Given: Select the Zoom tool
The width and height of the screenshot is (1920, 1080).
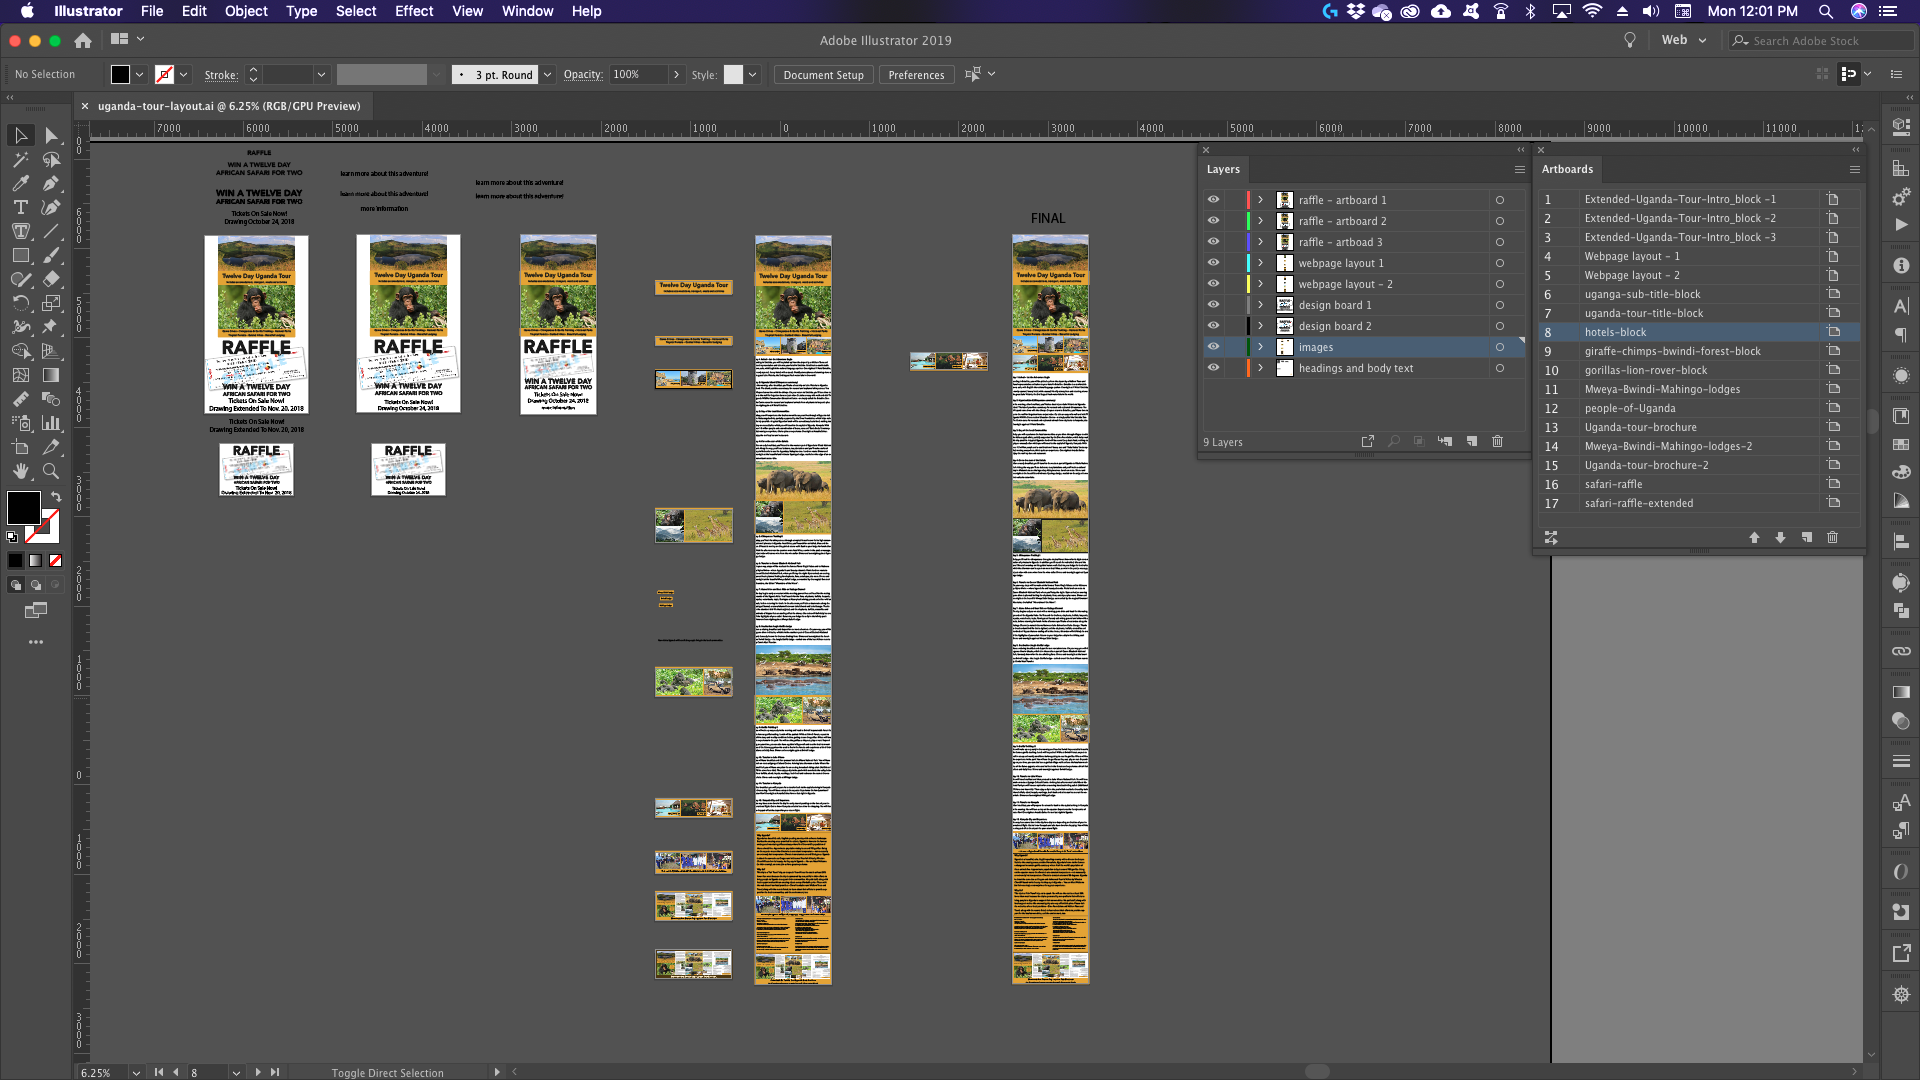Looking at the screenshot, I should [x=52, y=472].
